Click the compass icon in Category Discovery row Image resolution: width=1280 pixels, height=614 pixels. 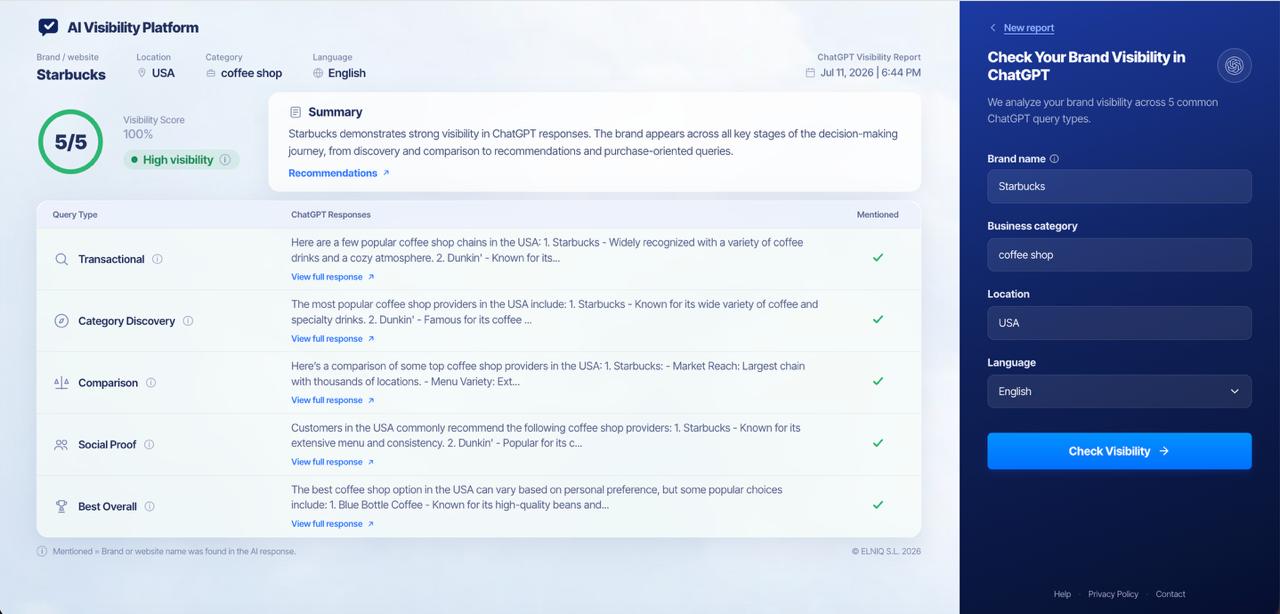pyautogui.click(x=61, y=321)
